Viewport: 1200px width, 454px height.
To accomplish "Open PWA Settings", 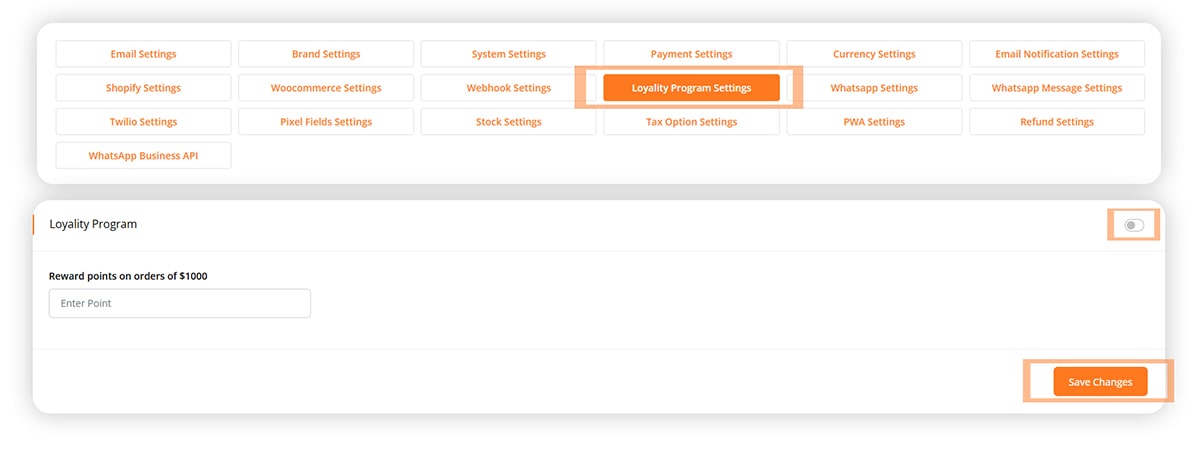I will click(874, 122).
